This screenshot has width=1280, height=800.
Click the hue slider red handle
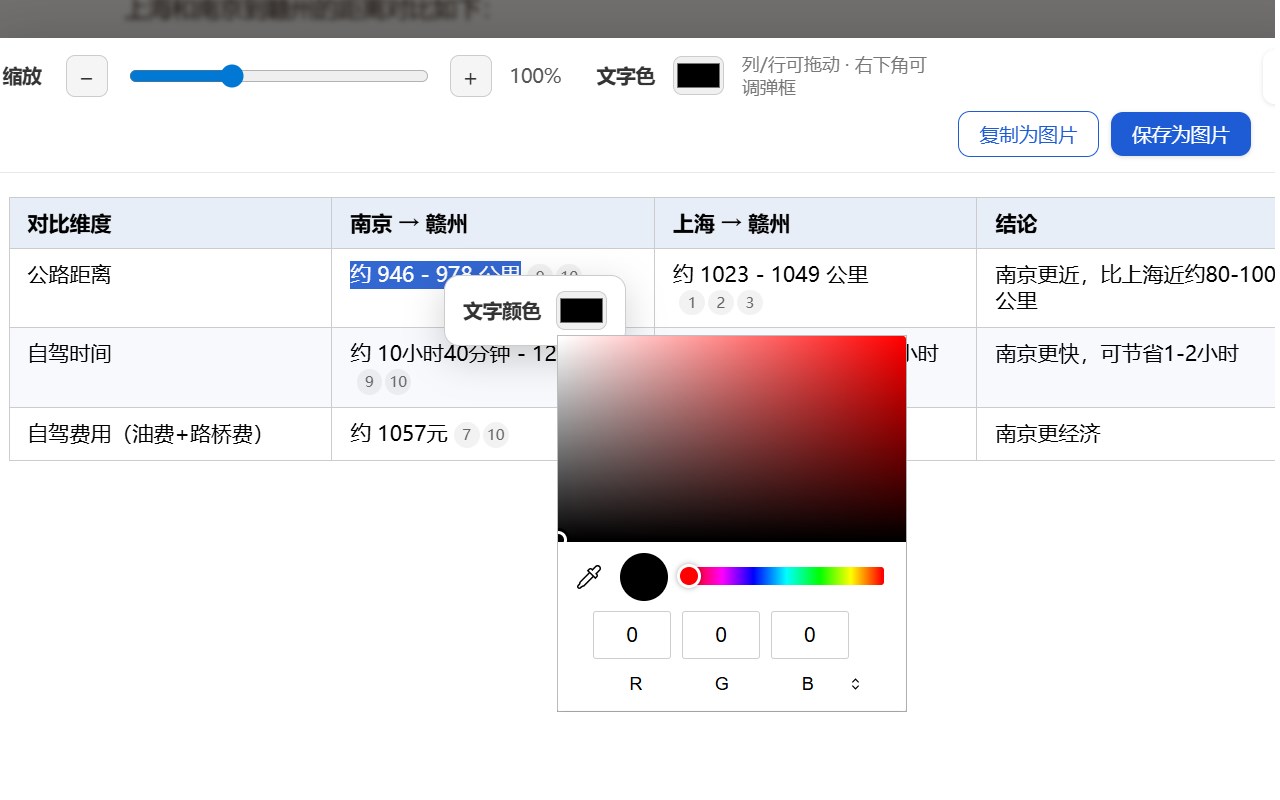pos(689,576)
